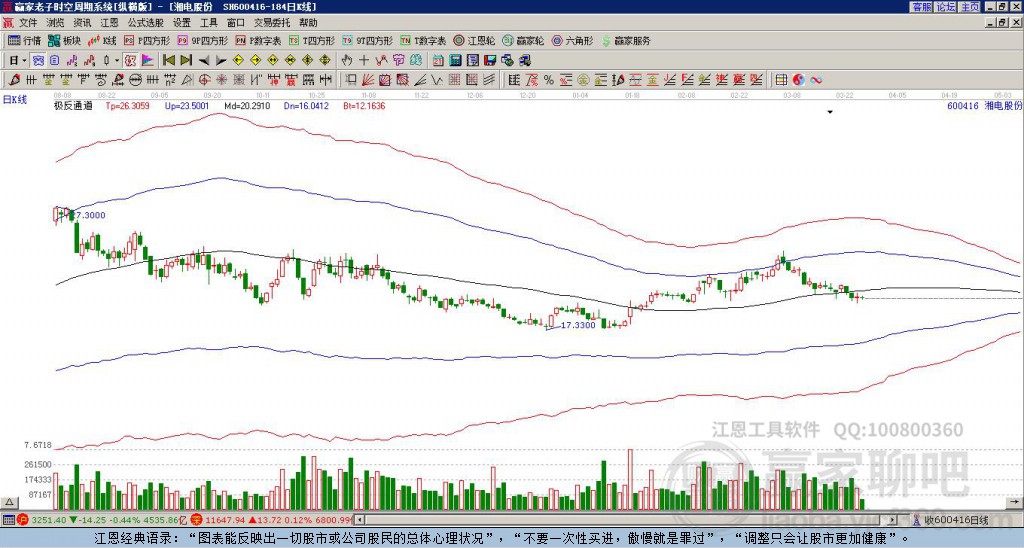Open the T数字表 tool
This screenshot has width=1024, height=548.
click(423, 40)
